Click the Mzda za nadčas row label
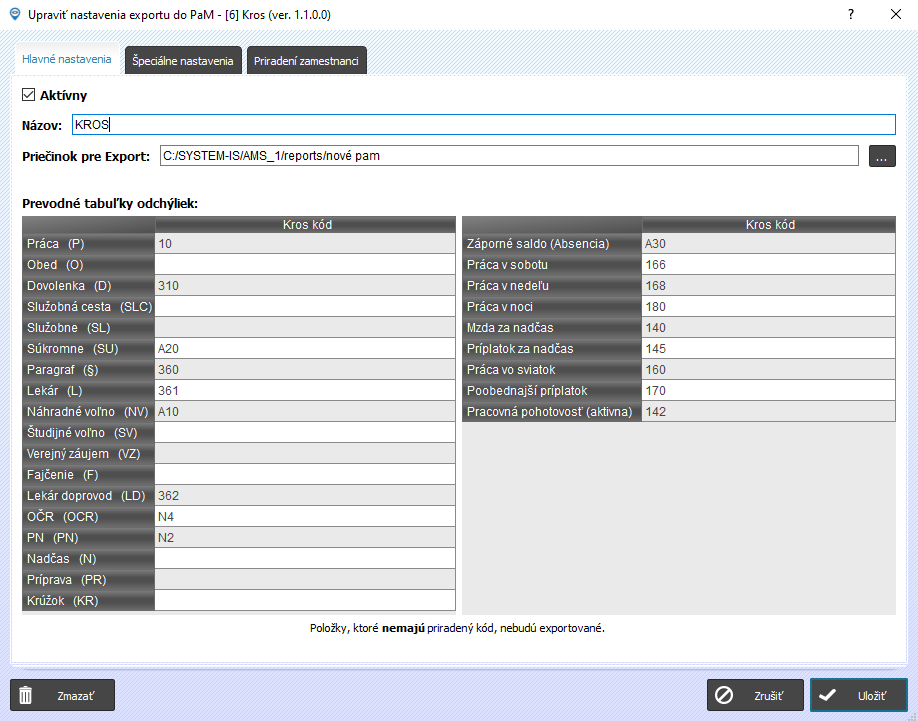 click(552, 328)
